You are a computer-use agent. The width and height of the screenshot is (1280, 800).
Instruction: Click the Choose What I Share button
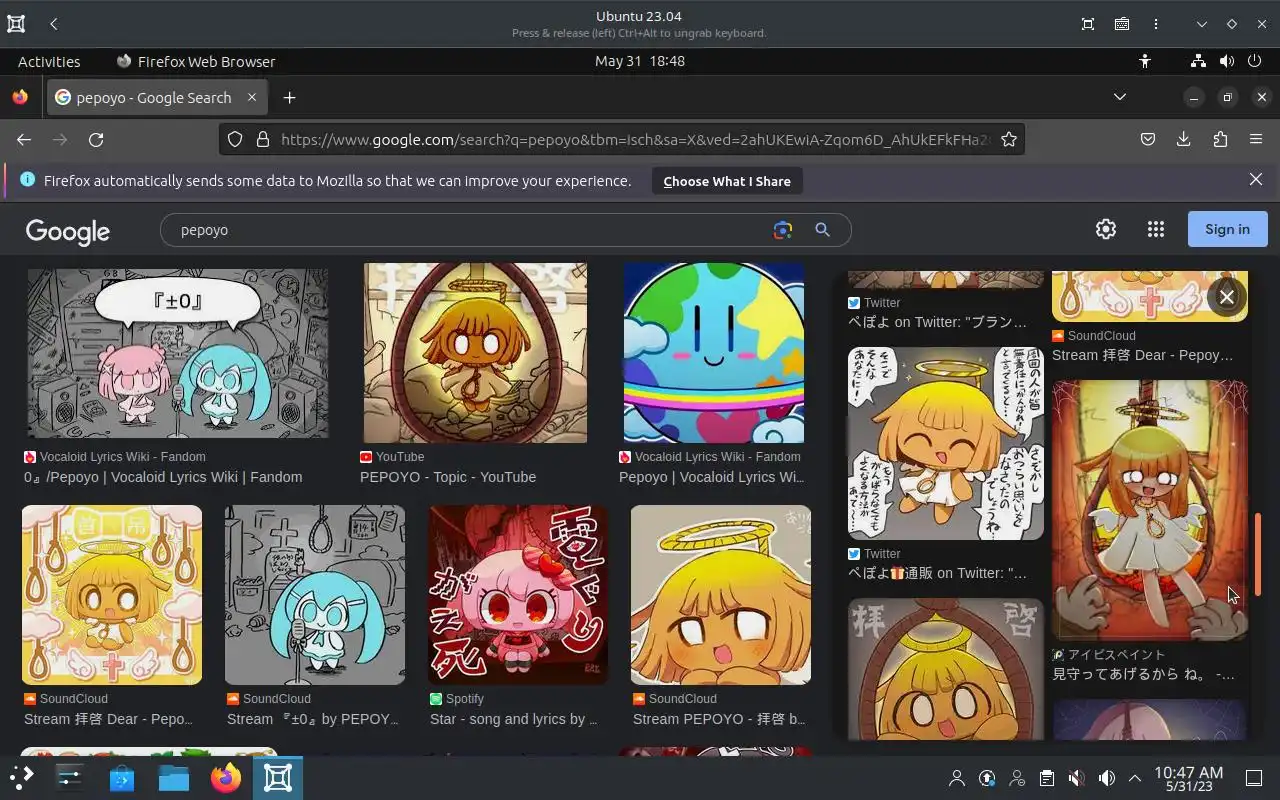tap(727, 181)
